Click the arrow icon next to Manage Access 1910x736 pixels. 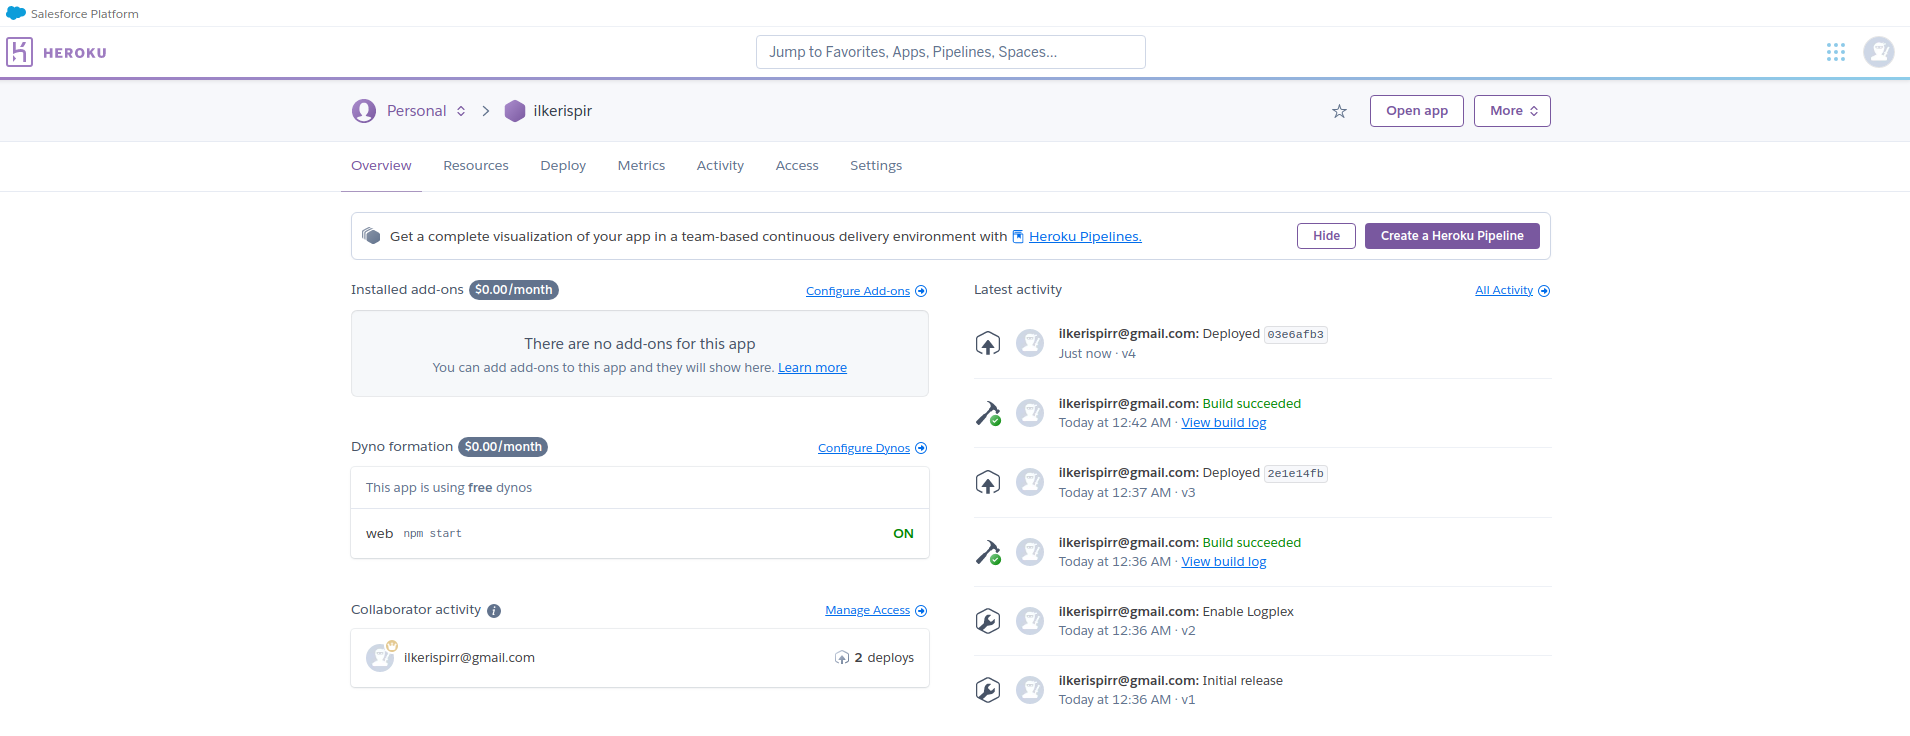click(921, 611)
